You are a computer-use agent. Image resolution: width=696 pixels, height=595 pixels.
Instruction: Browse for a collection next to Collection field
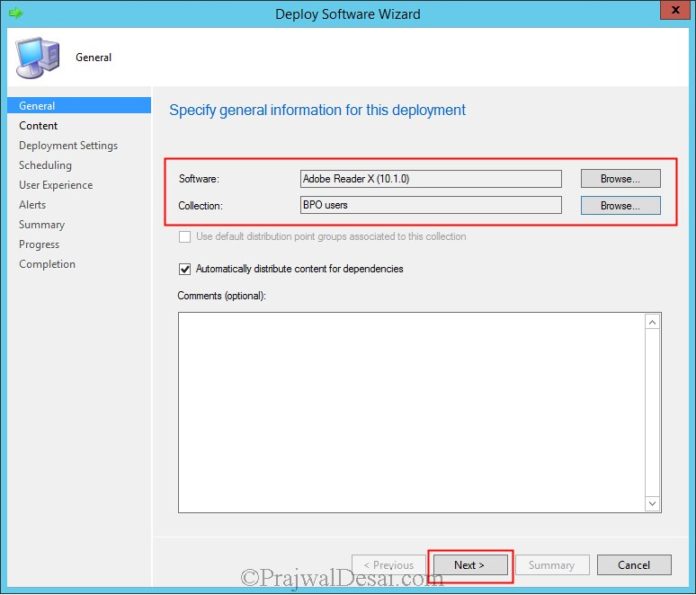(x=621, y=206)
